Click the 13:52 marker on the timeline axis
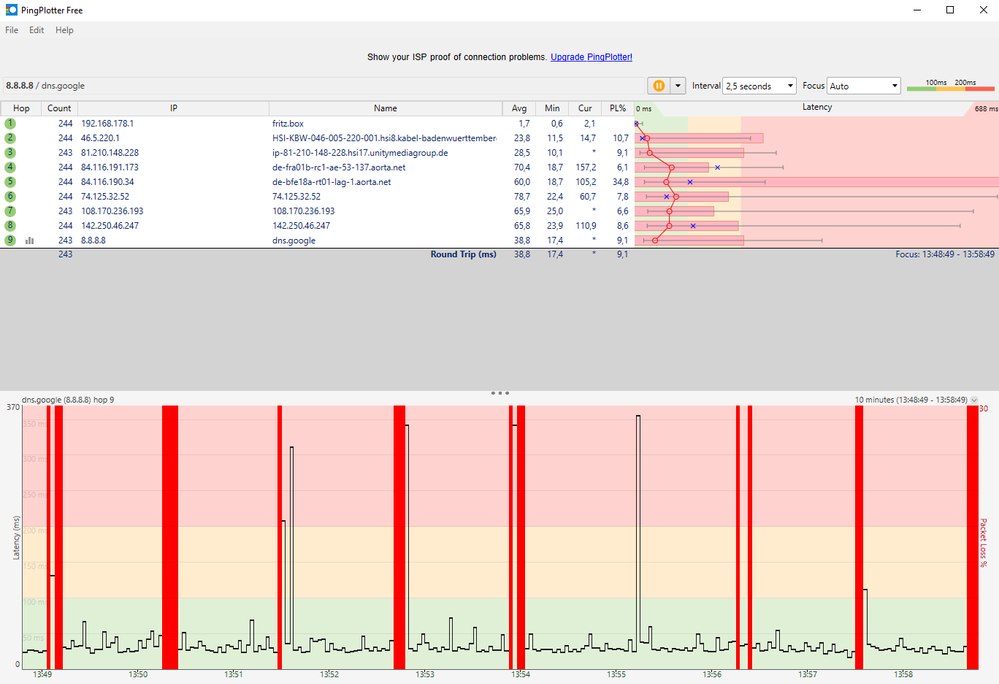The image size is (999, 684). tap(329, 674)
